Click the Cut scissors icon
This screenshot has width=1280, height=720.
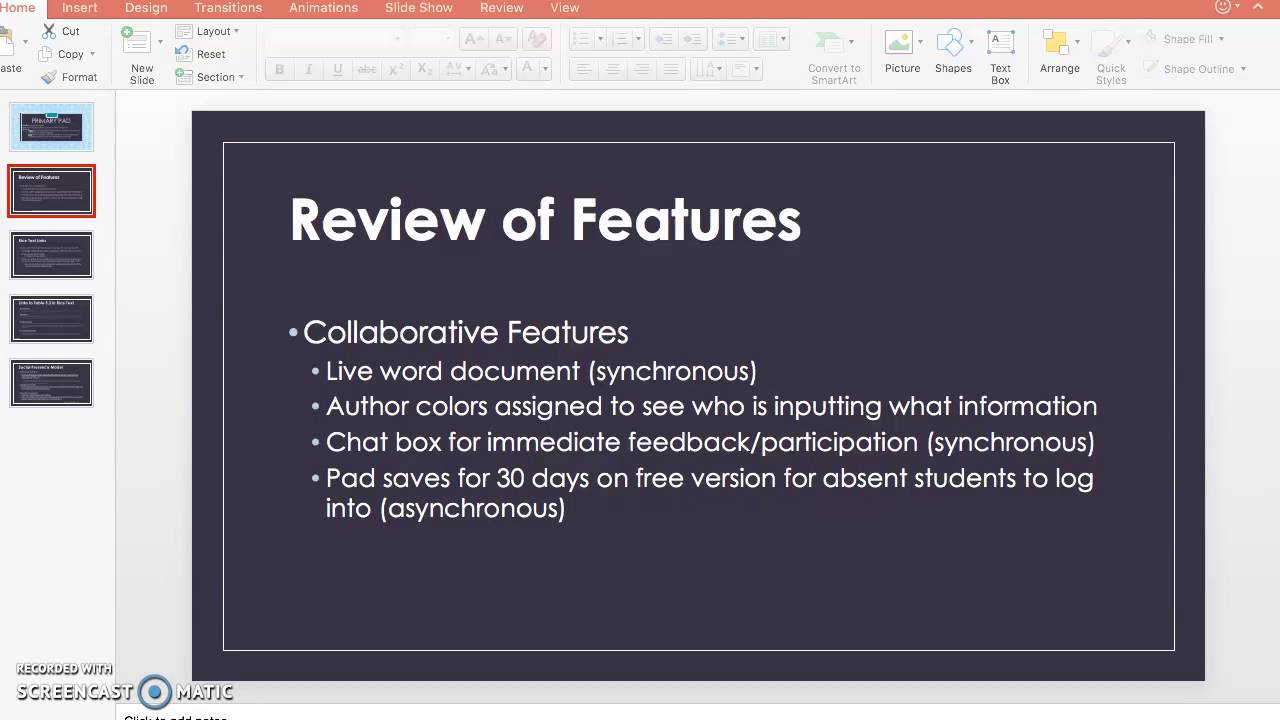48,31
